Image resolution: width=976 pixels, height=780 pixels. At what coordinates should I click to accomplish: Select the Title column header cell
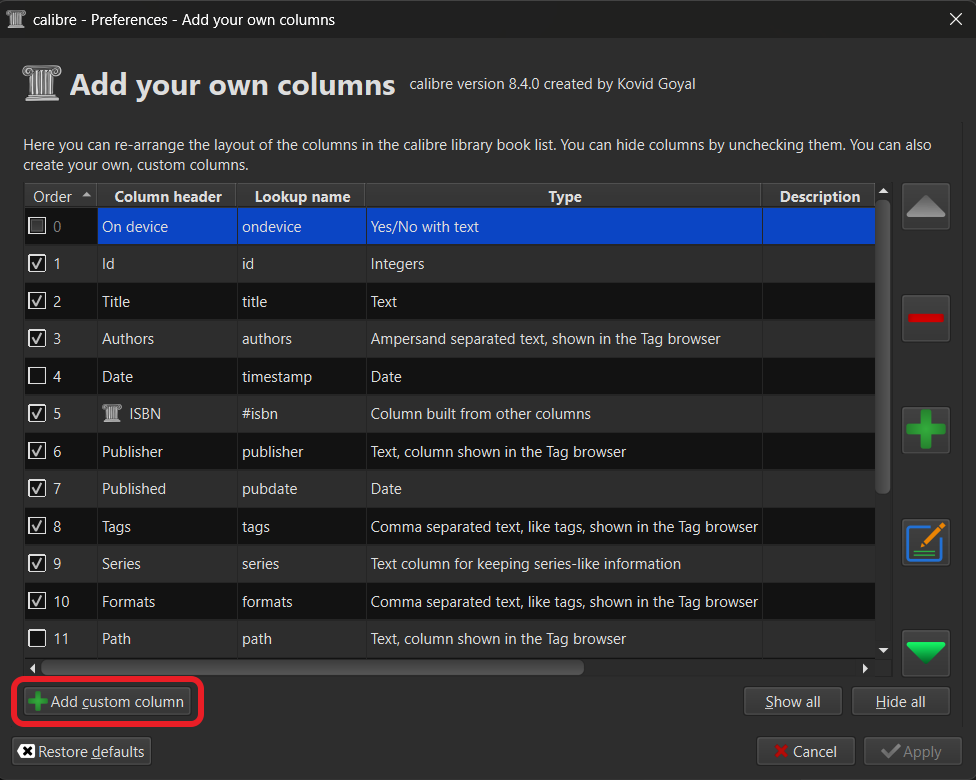coord(167,301)
